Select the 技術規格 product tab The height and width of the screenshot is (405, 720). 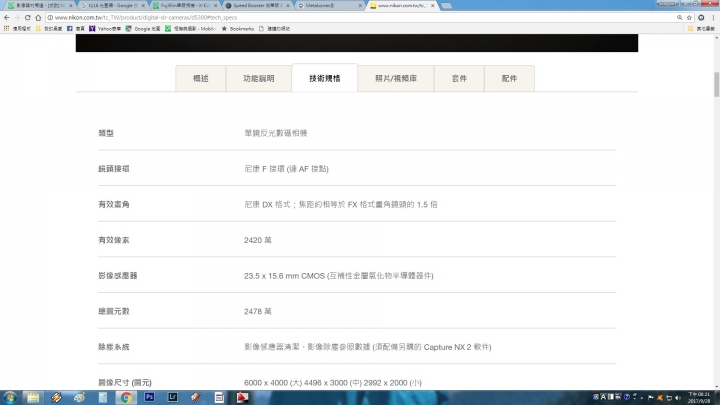[x=325, y=78]
